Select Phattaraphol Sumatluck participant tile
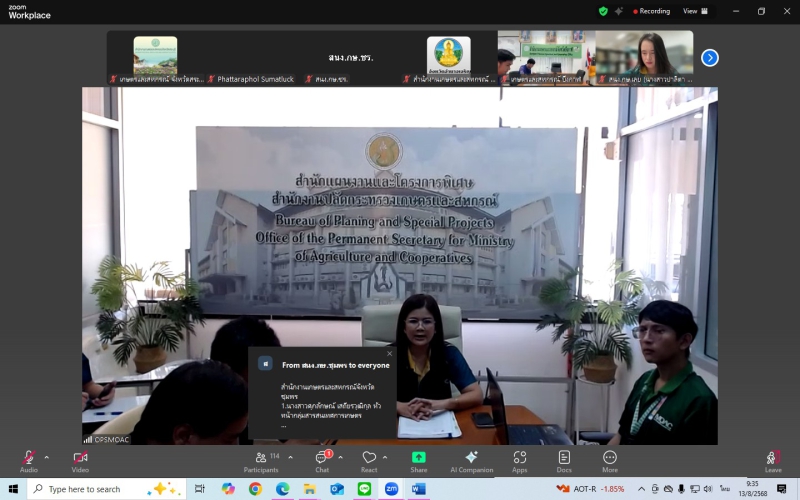The image size is (800, 500). click(x=253, y=58)
